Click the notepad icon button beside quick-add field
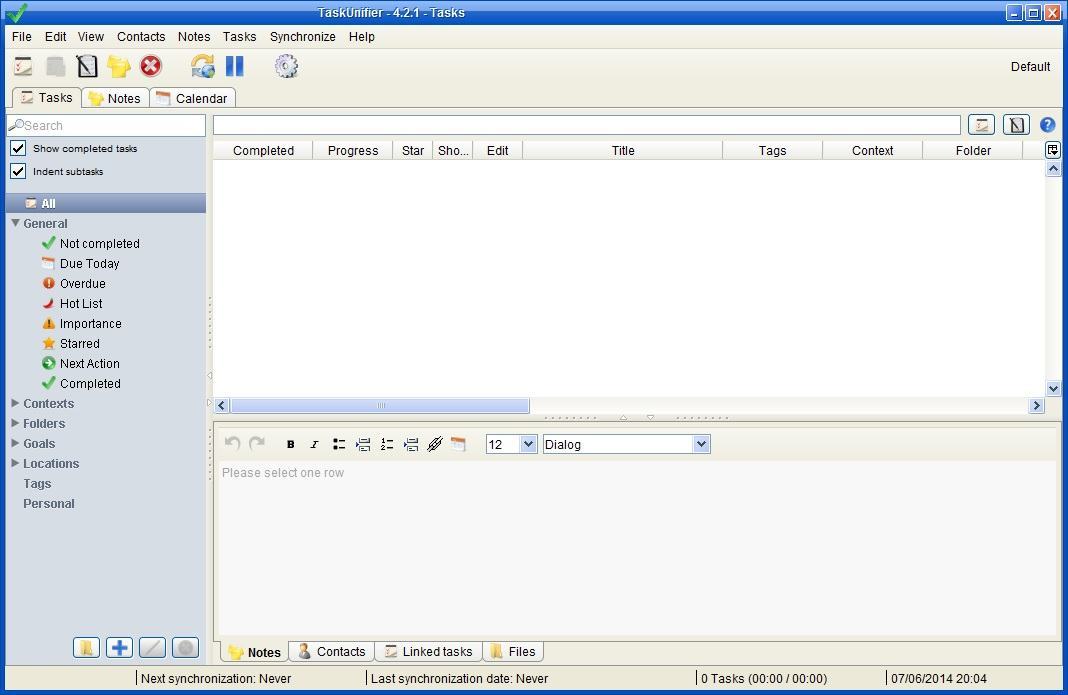Viewport: 1068px width, 695px height. (1016, 125)
